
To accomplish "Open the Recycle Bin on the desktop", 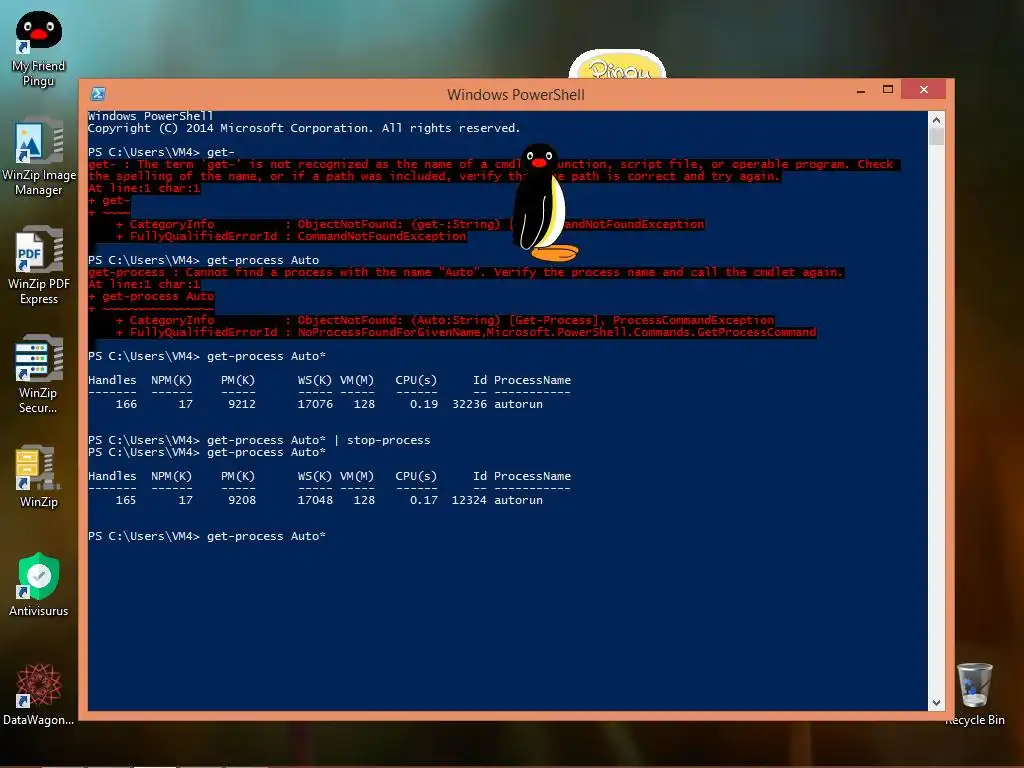I will click(974, 694).
